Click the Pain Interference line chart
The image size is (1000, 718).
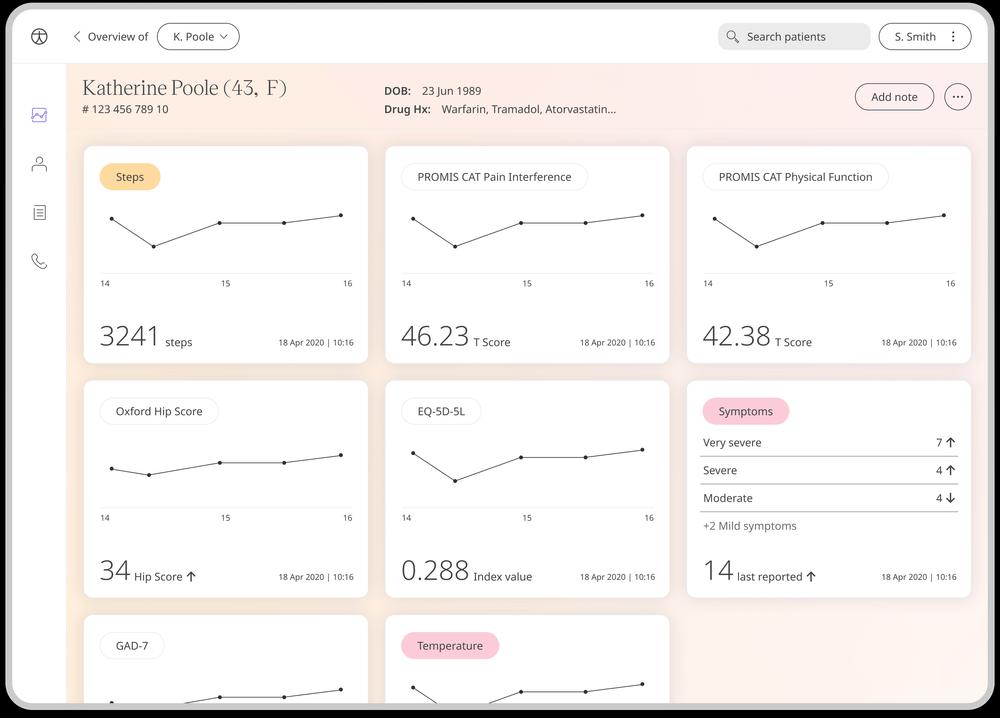pyautogui.click(x=527, y=231)
